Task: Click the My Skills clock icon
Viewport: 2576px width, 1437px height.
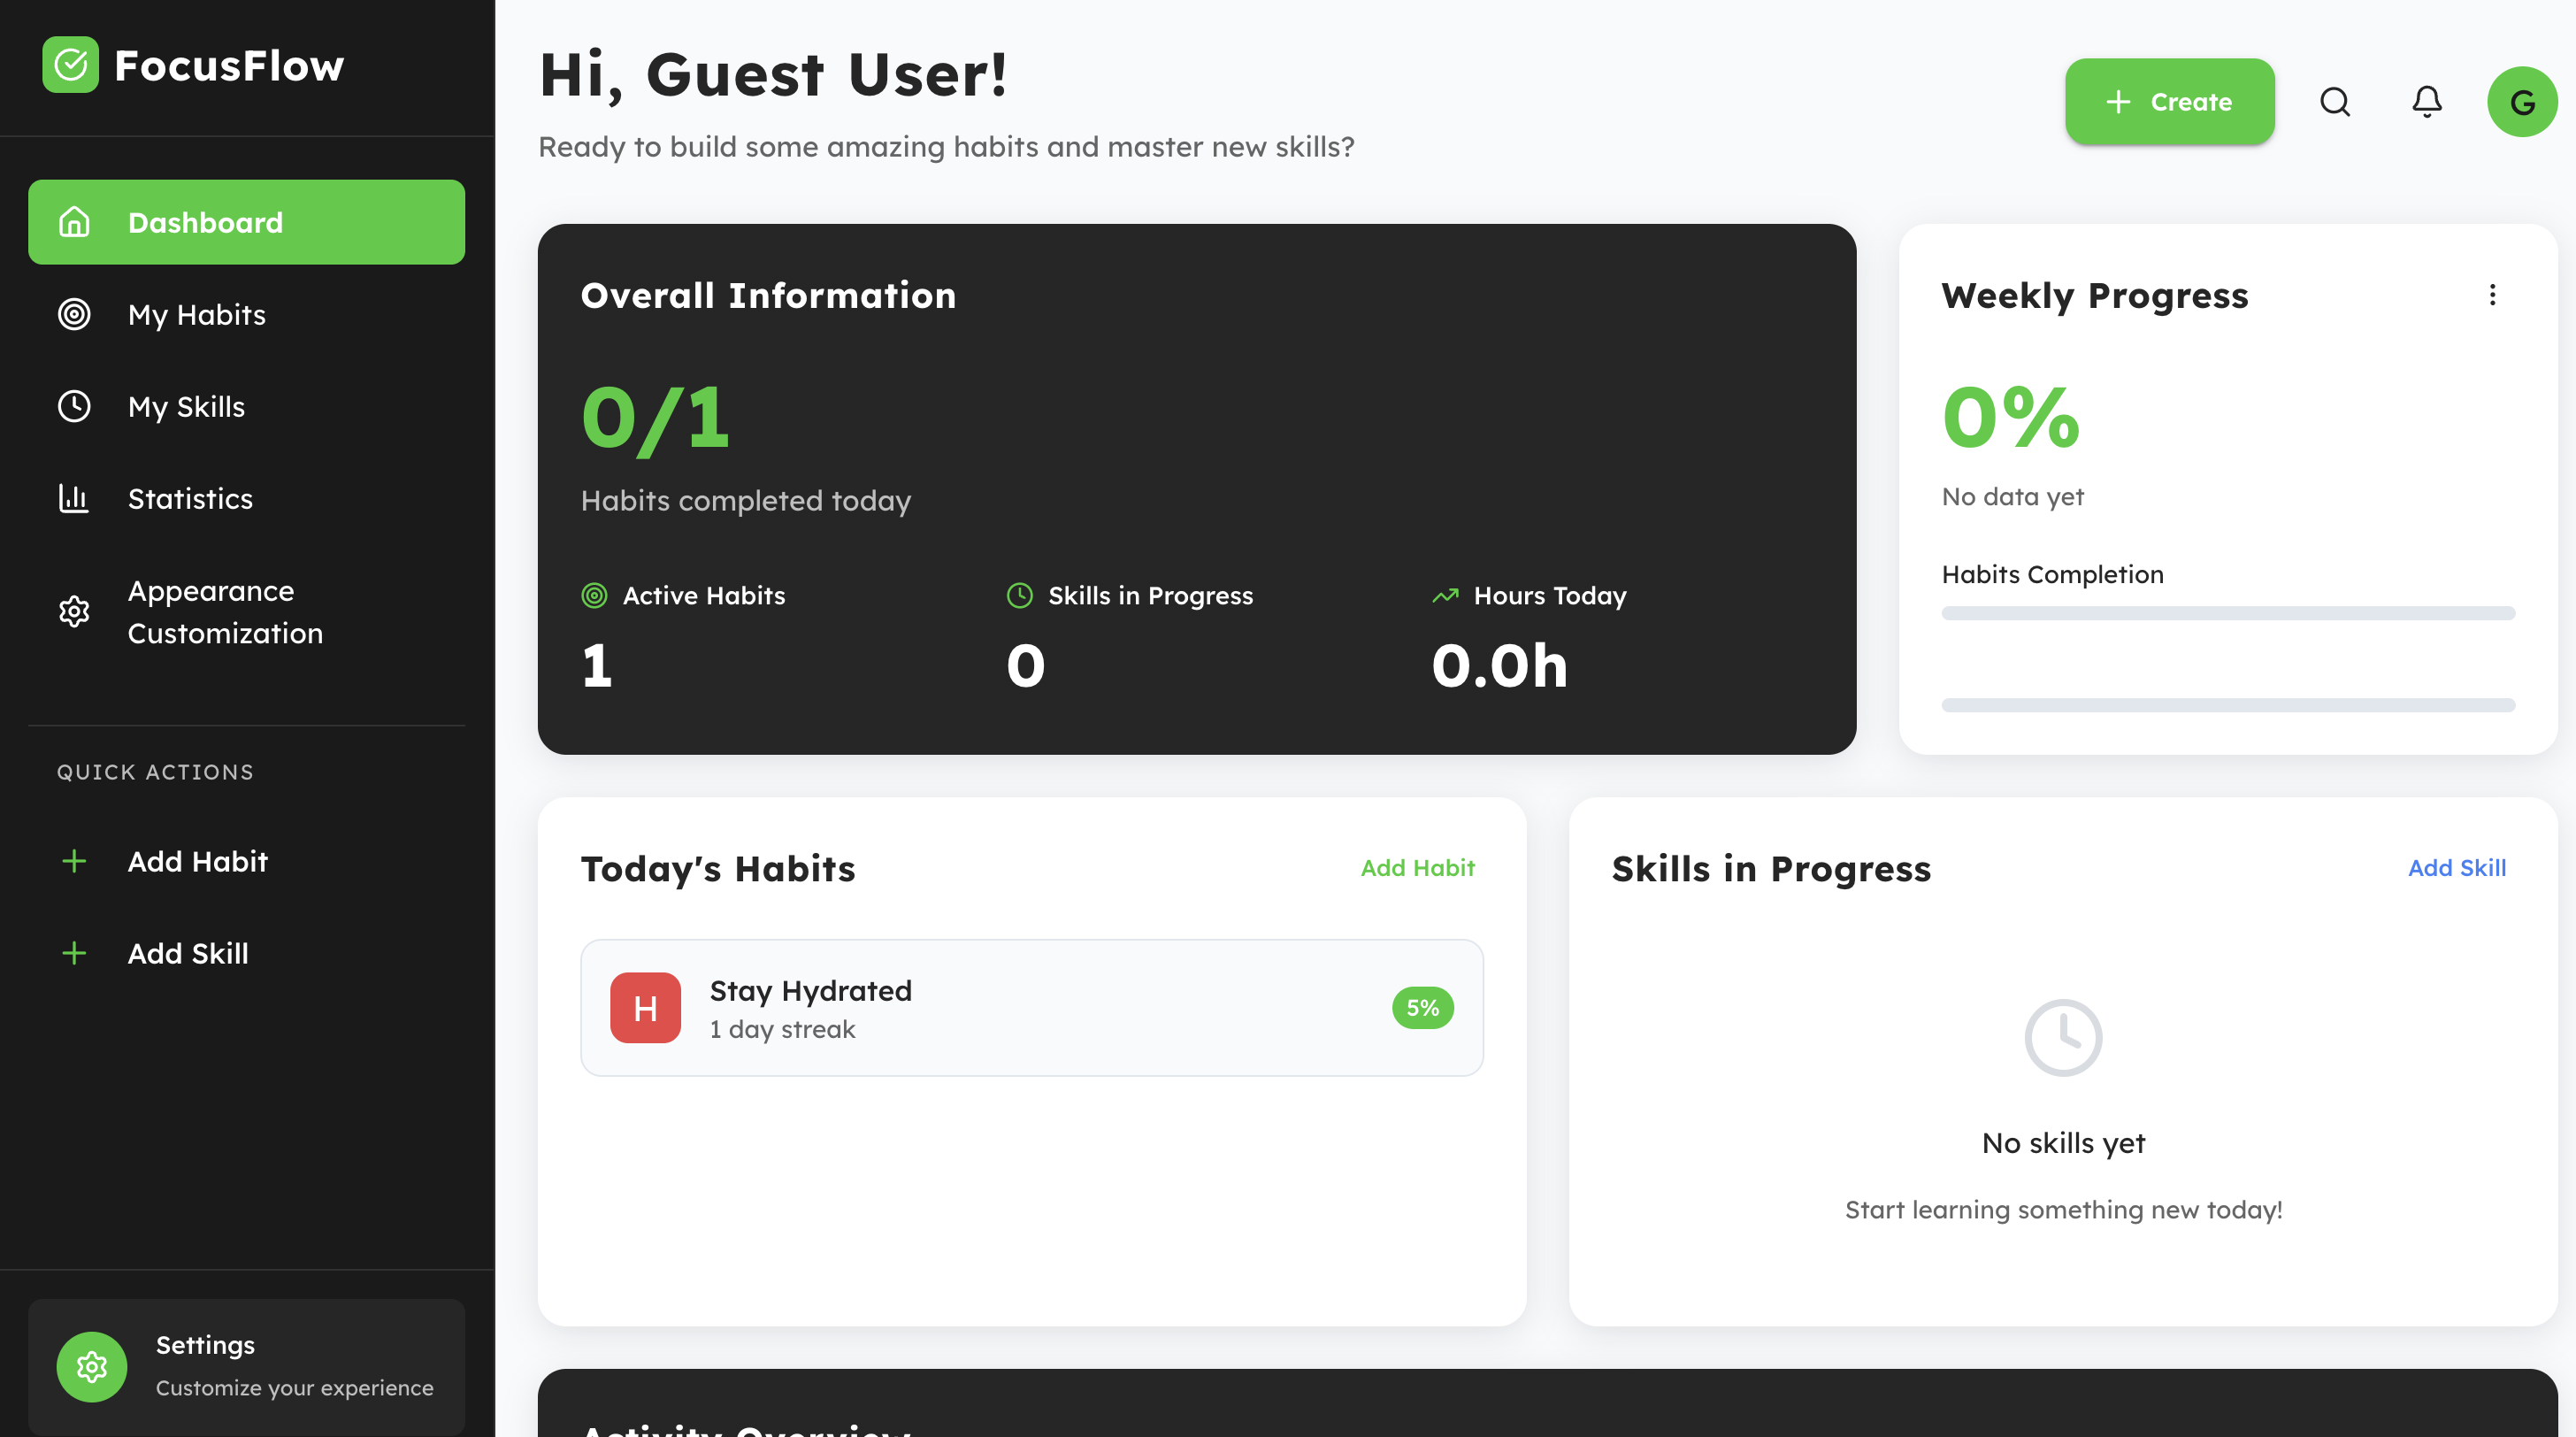Action: coord(74,406)
